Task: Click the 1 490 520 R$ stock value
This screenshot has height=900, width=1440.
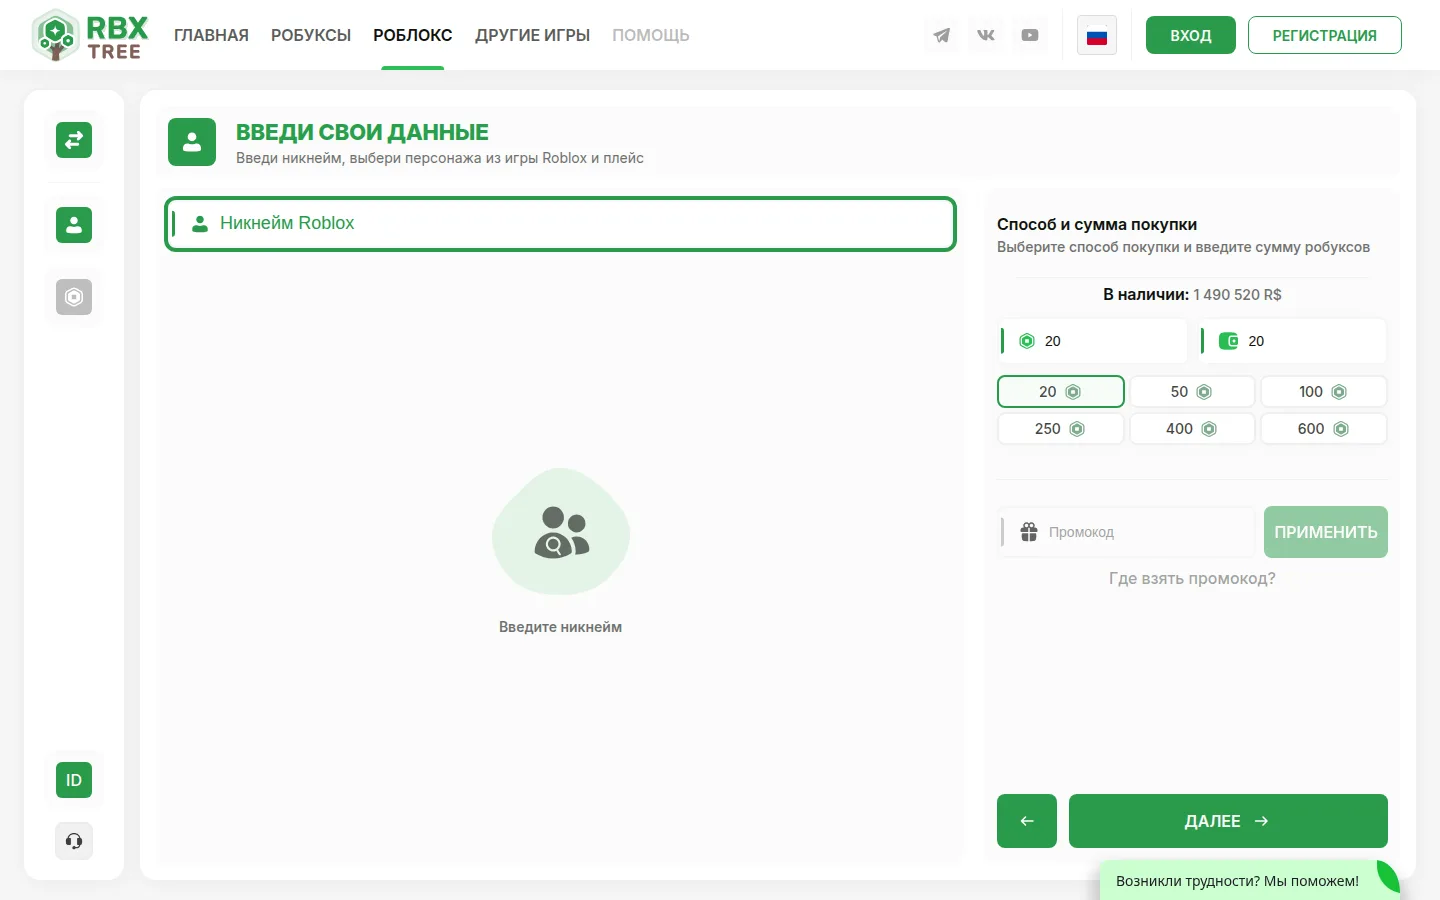Action: point(1237,295)
